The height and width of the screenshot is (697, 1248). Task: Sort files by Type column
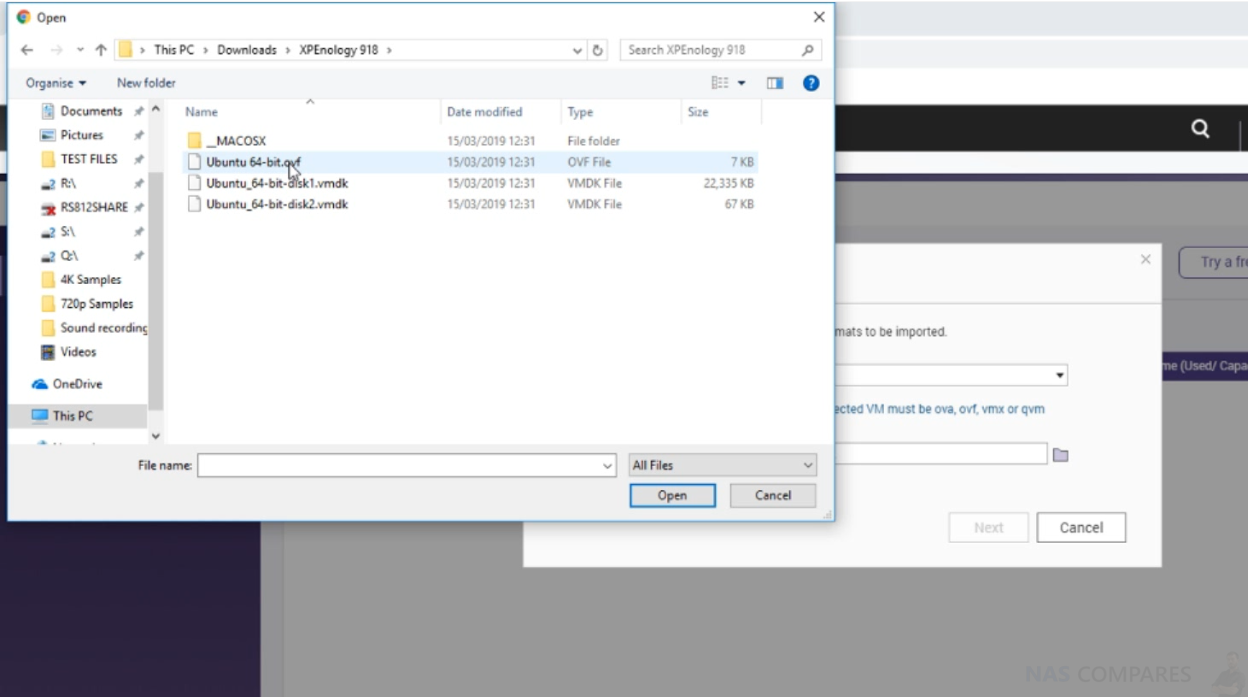tap(580, 112)
